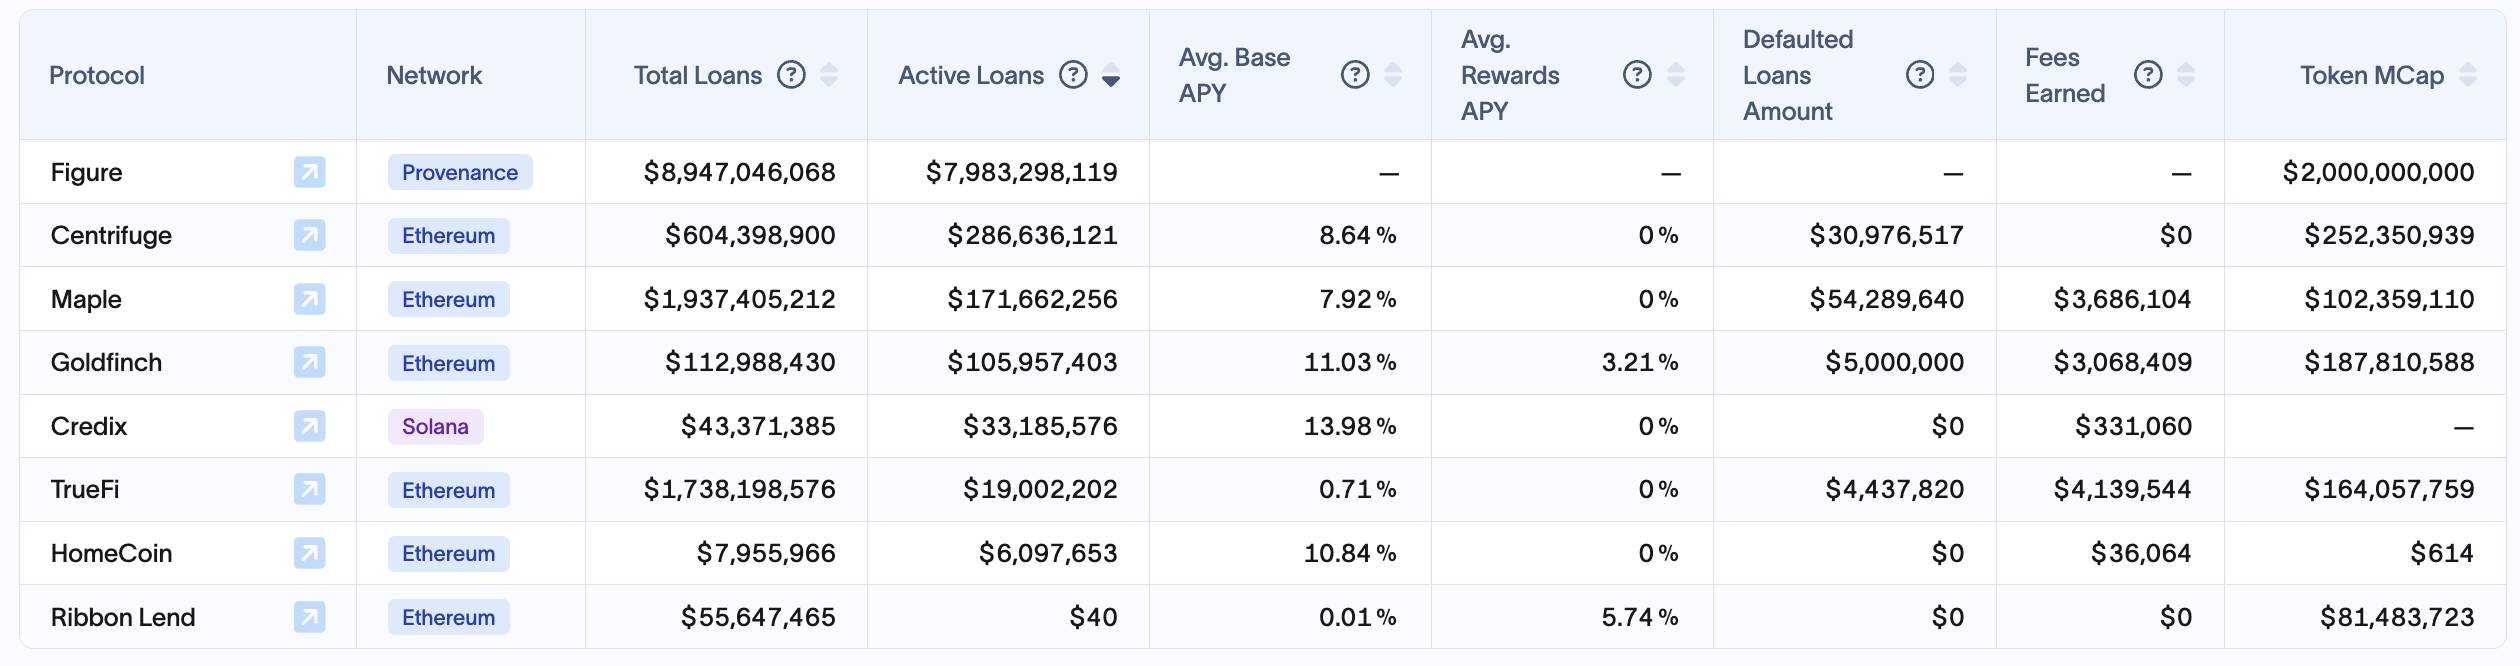Click the Provenance network tag
The image size is (2520, 666).
coord(460,172)
